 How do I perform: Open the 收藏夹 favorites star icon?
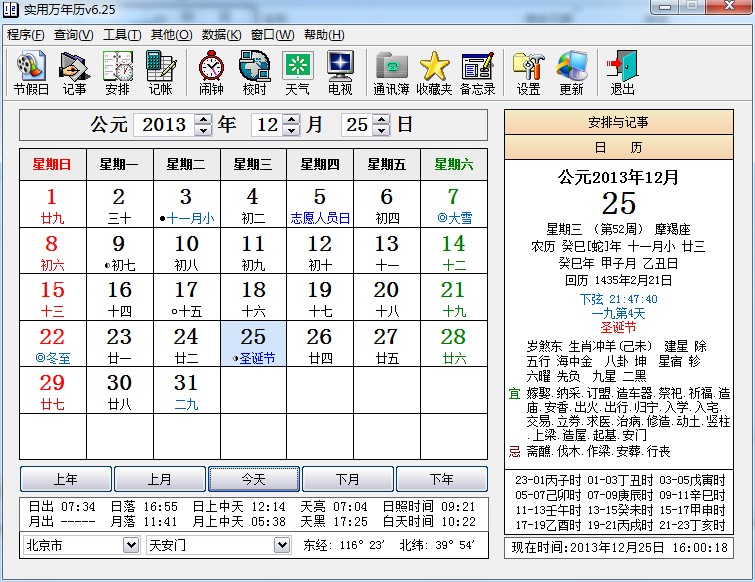pos(434,72)
